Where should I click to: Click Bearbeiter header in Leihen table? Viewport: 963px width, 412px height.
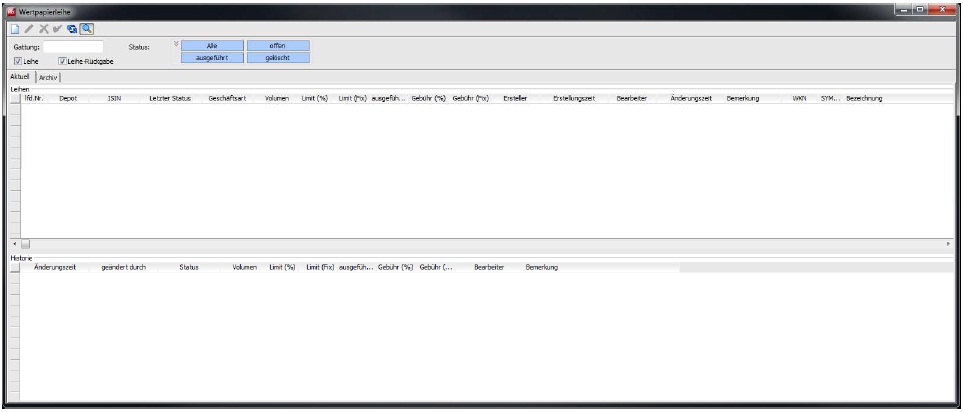tap(632, 98)
